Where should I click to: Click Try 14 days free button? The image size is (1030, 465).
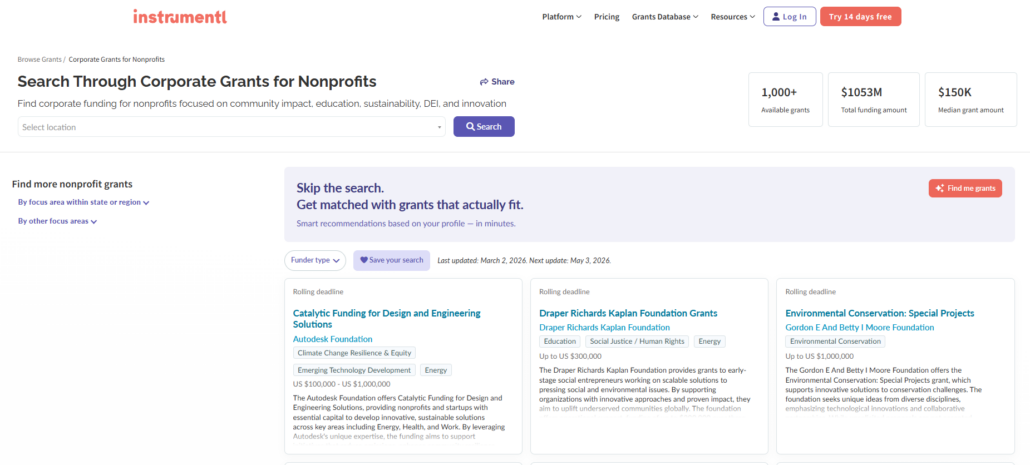[x=861, y=17]
